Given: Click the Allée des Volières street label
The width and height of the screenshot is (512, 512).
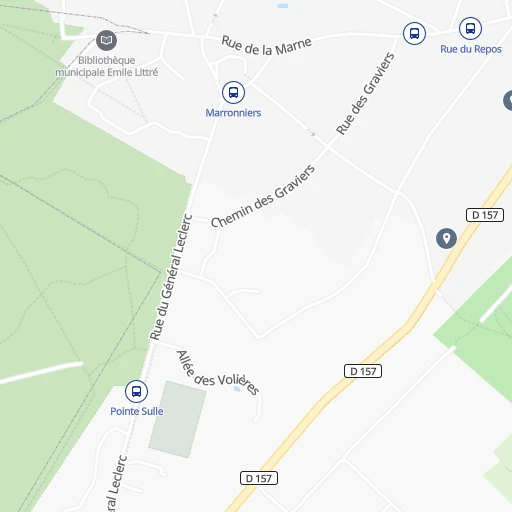Looking at the screenshot, I should pyautogui.click(x=217, y=373).
